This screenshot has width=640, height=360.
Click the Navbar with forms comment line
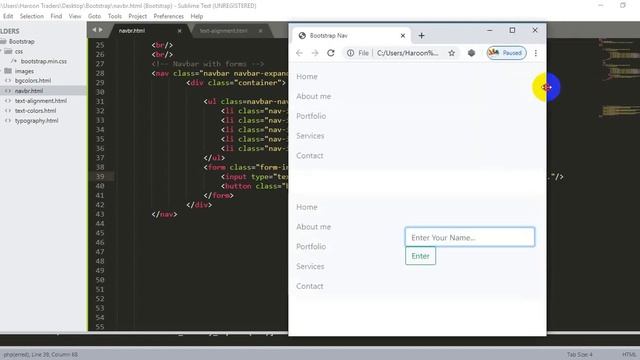207,64
